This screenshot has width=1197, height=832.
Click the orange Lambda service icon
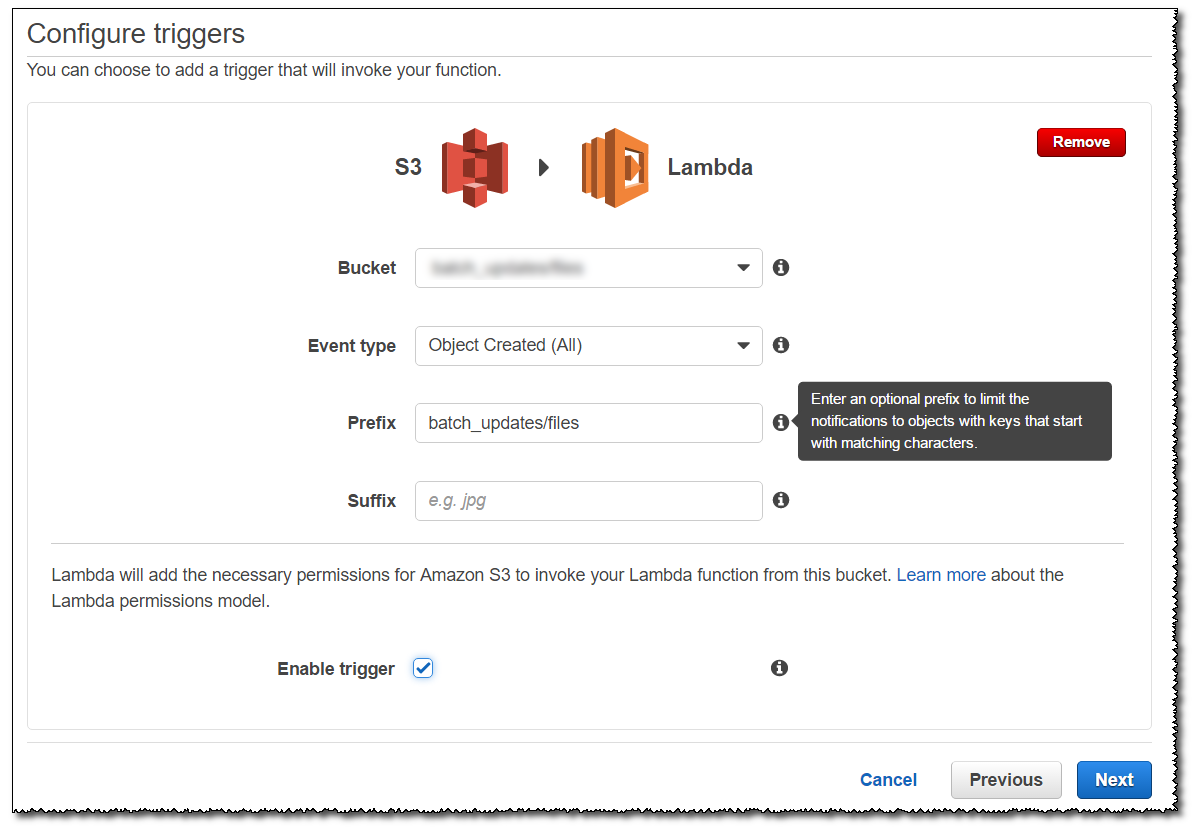coord(615,167)
